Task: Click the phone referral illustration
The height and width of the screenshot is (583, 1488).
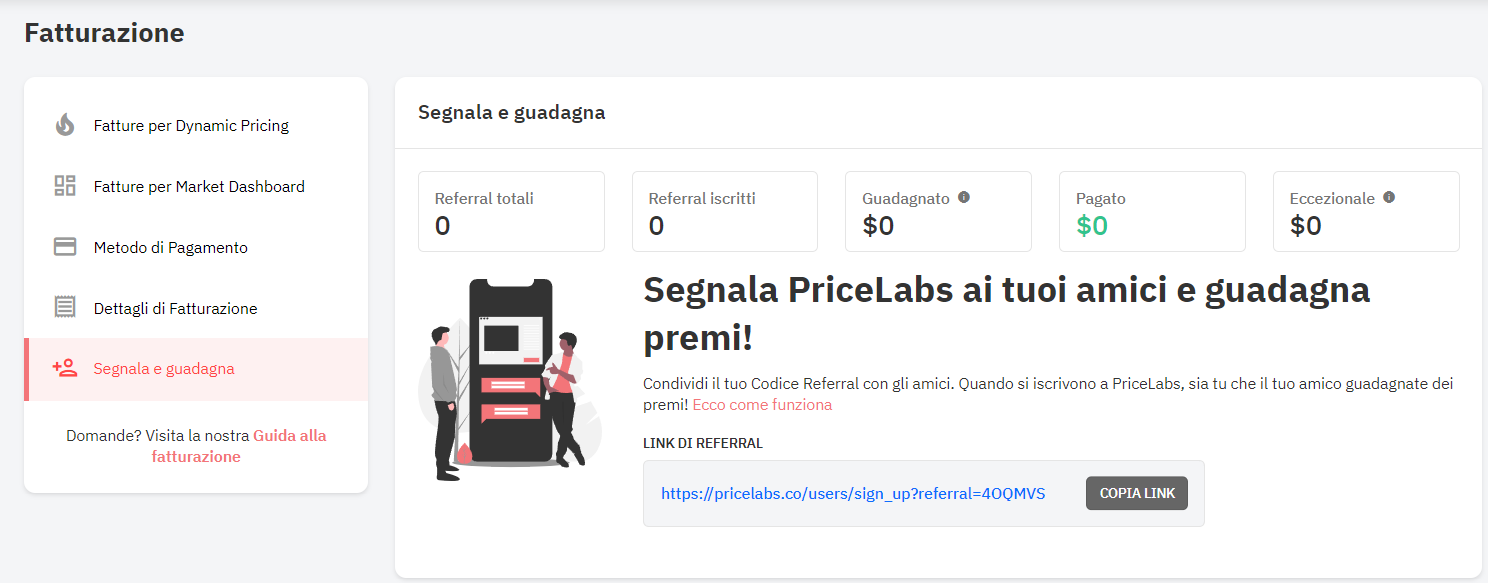Action: [x=510, y=380]
